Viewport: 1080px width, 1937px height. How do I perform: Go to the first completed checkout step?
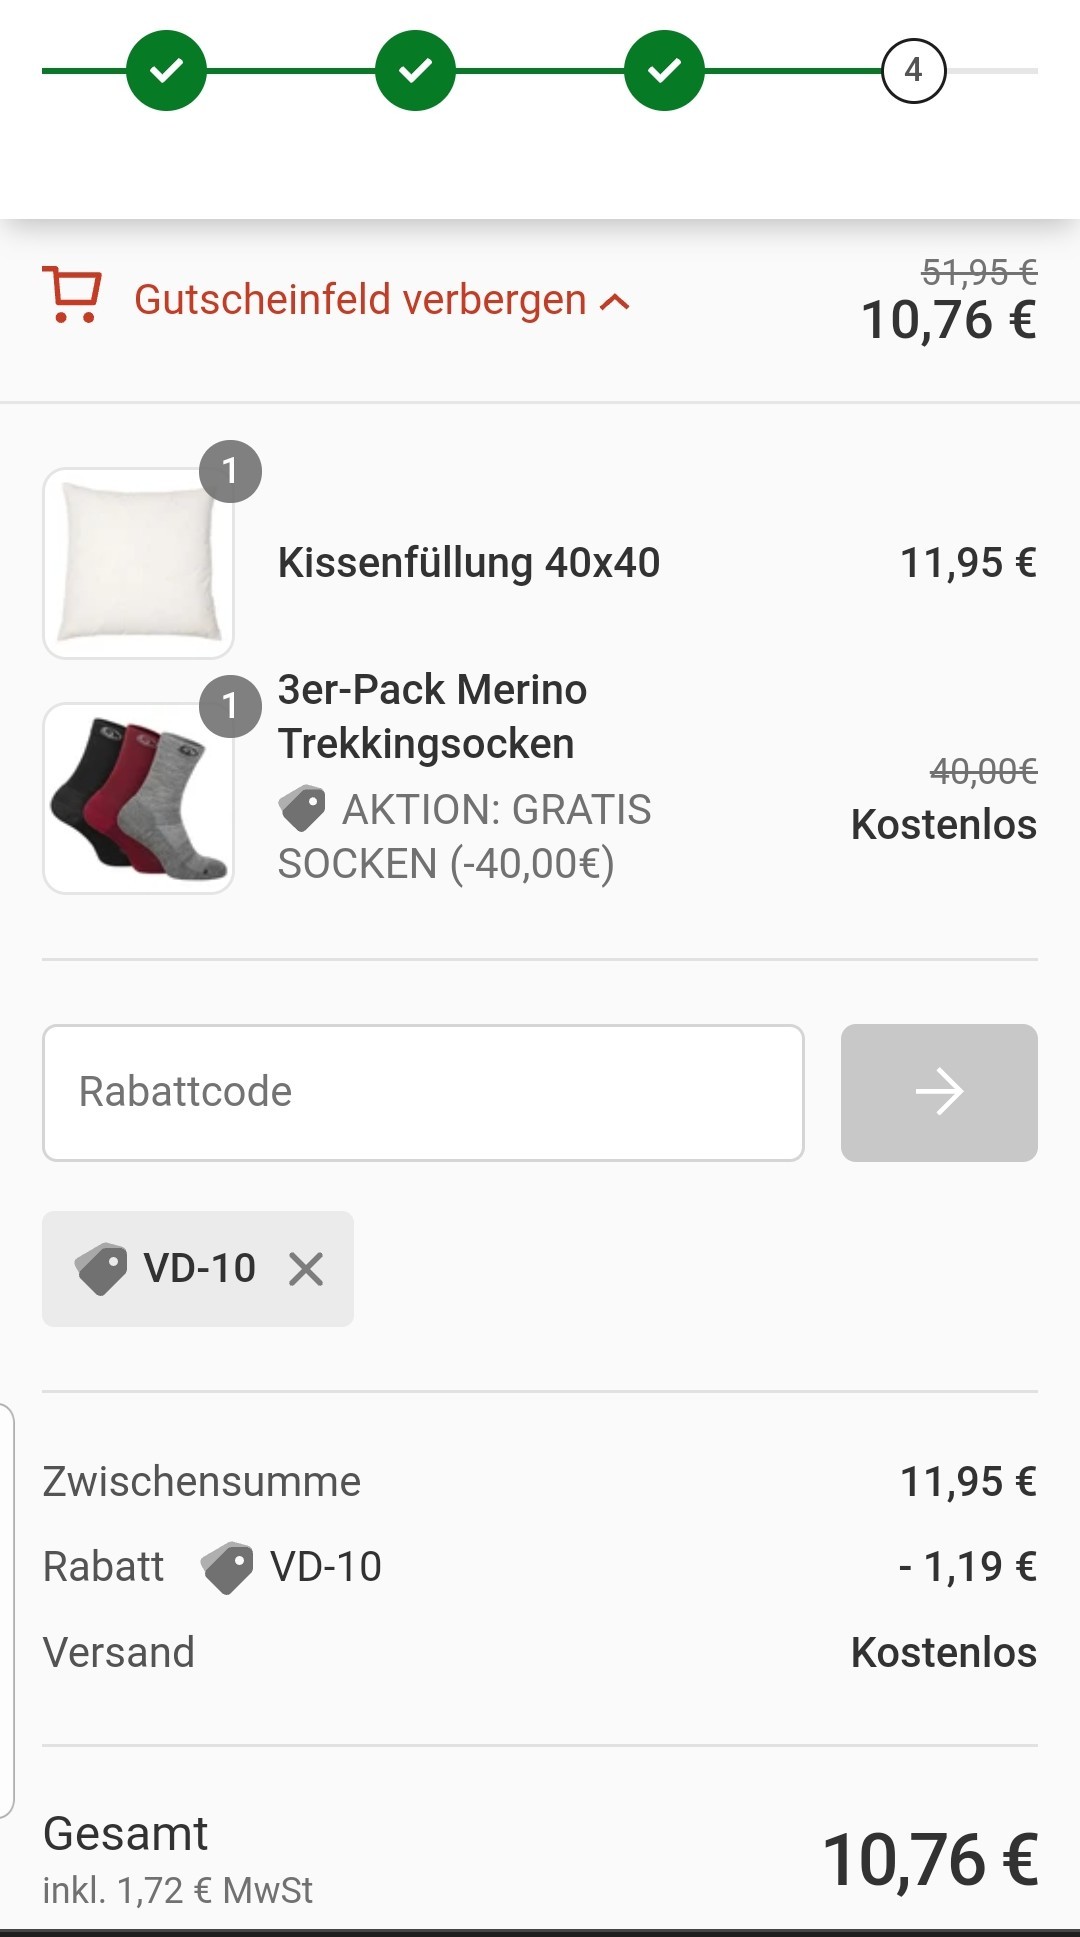point(166,70)
